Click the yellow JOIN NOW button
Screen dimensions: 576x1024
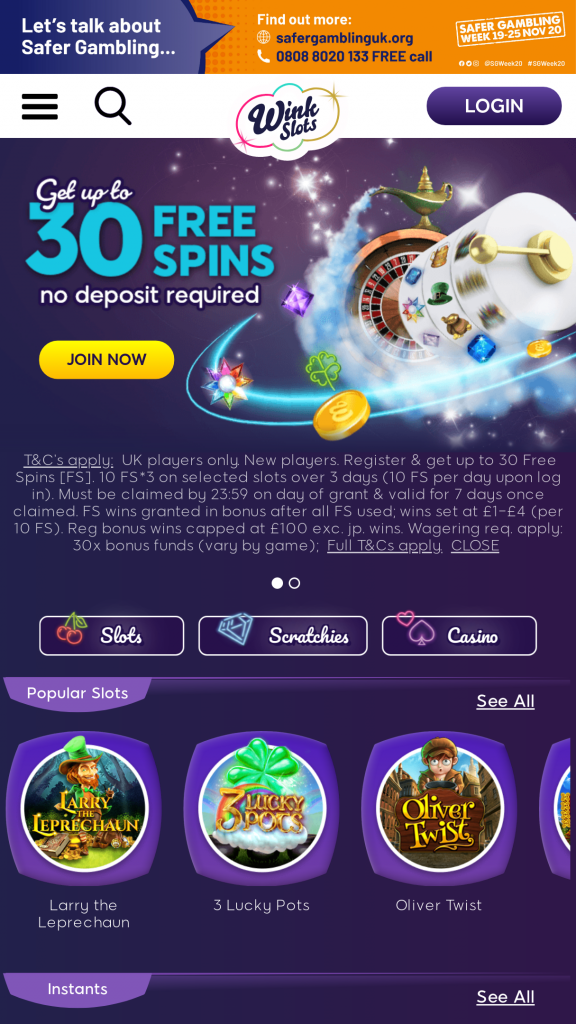(x=106, y=360)
